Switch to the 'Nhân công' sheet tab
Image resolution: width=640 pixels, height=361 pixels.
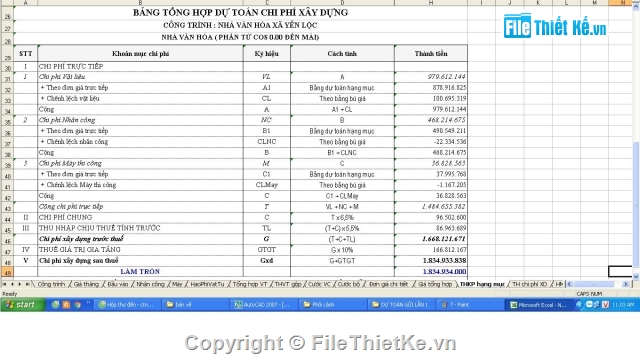click(x=150, y=284)
